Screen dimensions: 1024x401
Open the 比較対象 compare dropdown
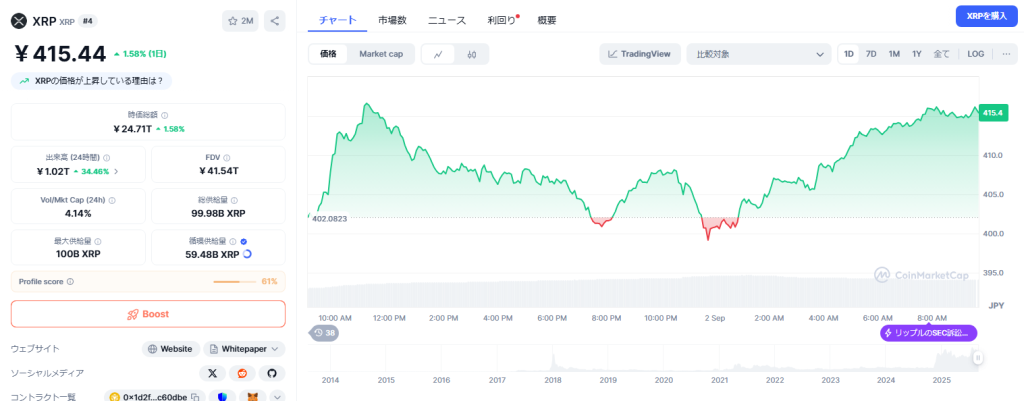[x=760, y=54]
